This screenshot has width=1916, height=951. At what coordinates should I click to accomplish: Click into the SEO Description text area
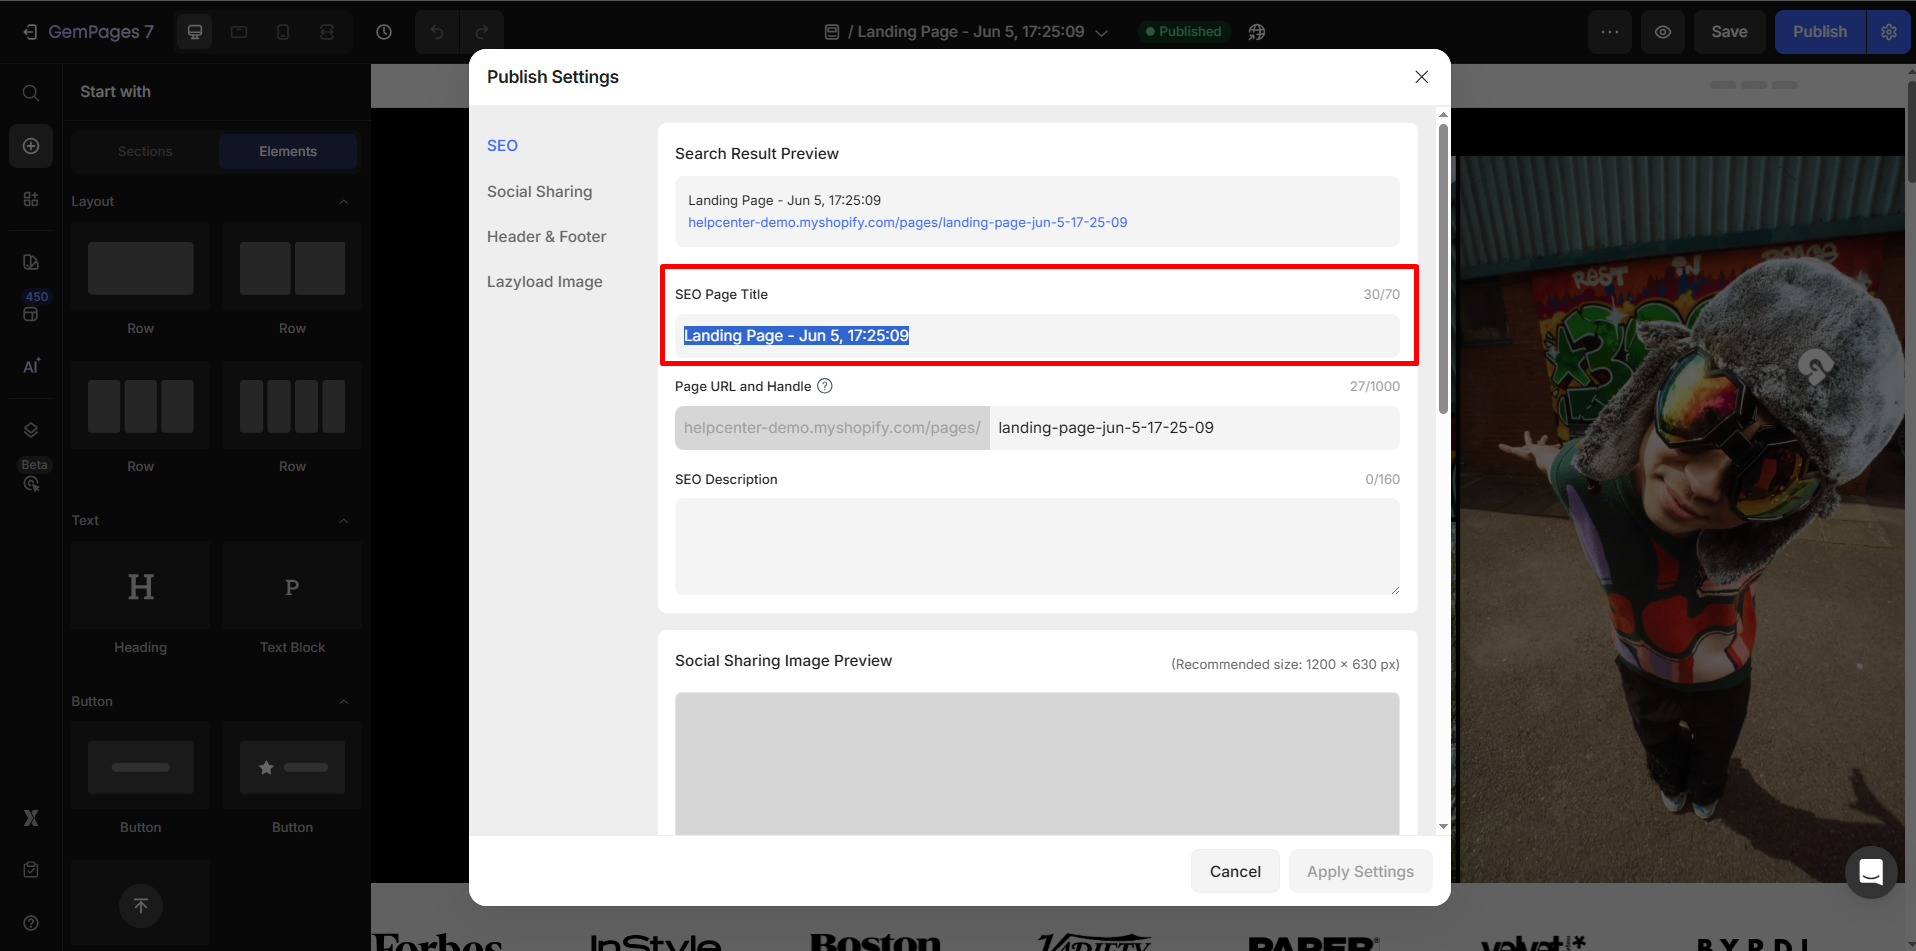pos(1036,546)
